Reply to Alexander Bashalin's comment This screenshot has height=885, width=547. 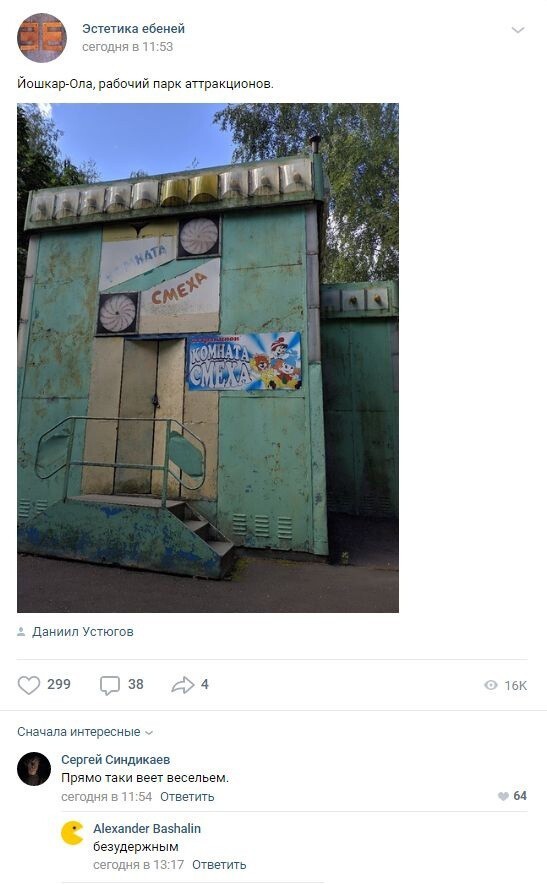[219, 865]
